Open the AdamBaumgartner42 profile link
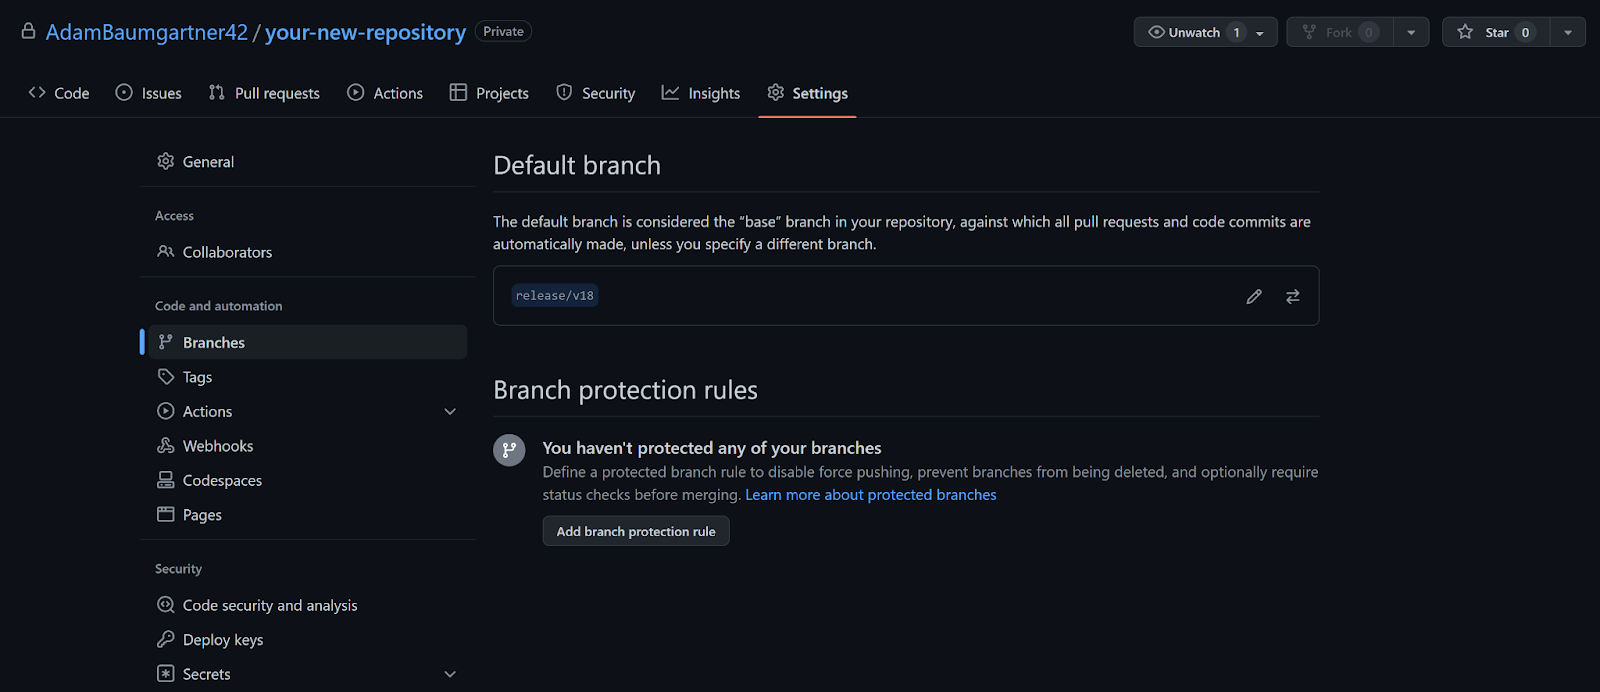Image resolution: width=1600 pixels, height=692 pixels. pyautogui.click(x=147, y=32)
